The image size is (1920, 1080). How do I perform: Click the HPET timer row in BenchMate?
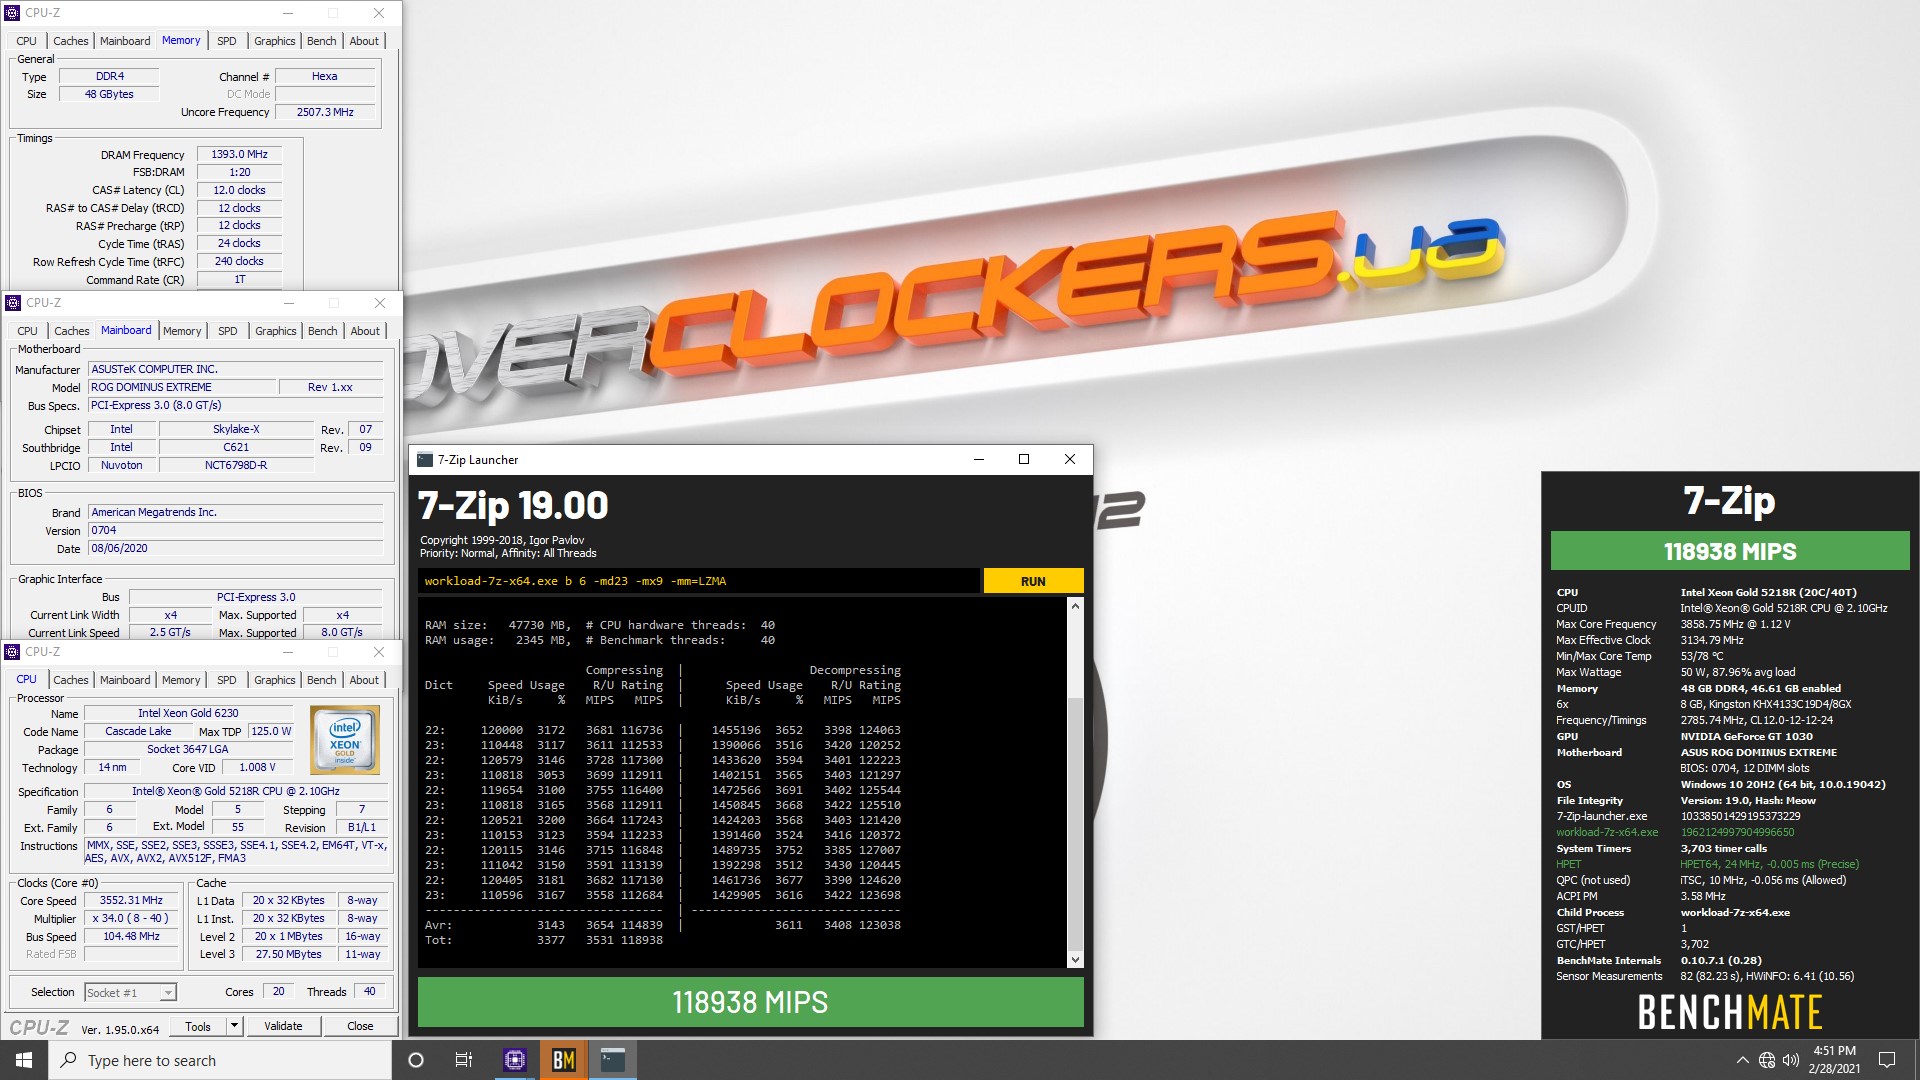pyautogui.click(x=1707, y=864)
